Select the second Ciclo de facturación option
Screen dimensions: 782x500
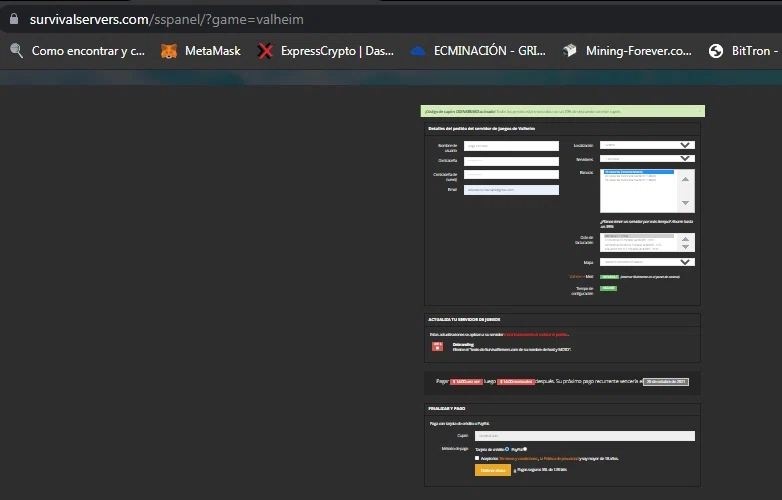pos(638,240)
